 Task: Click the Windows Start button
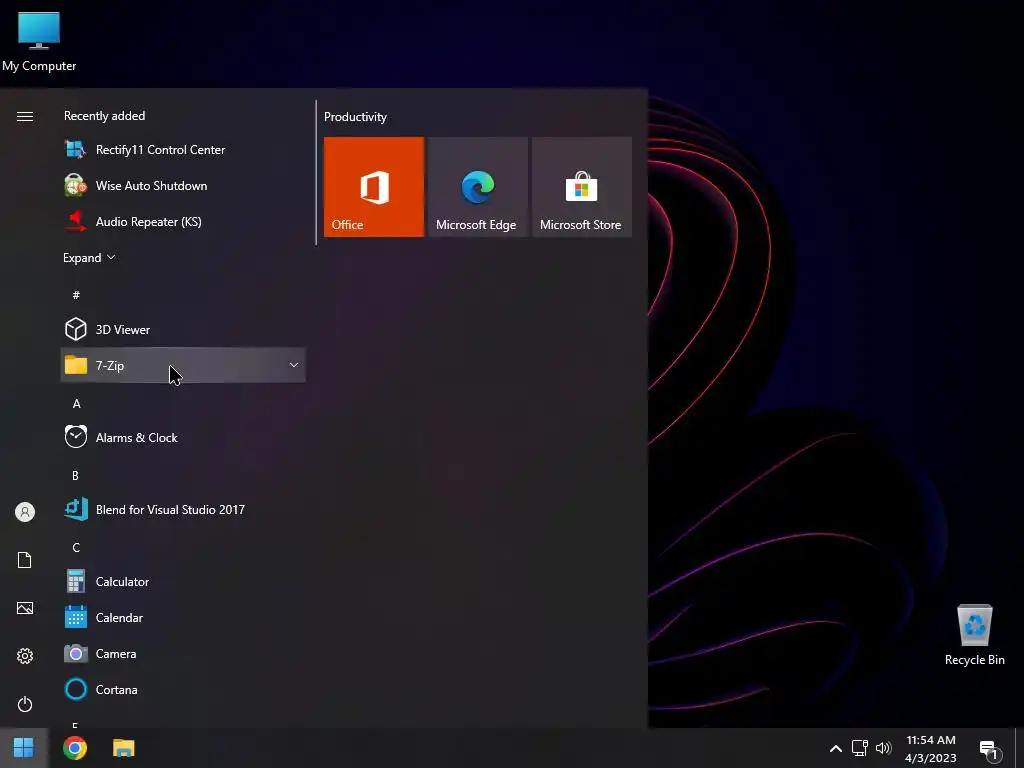pos(24,748)
